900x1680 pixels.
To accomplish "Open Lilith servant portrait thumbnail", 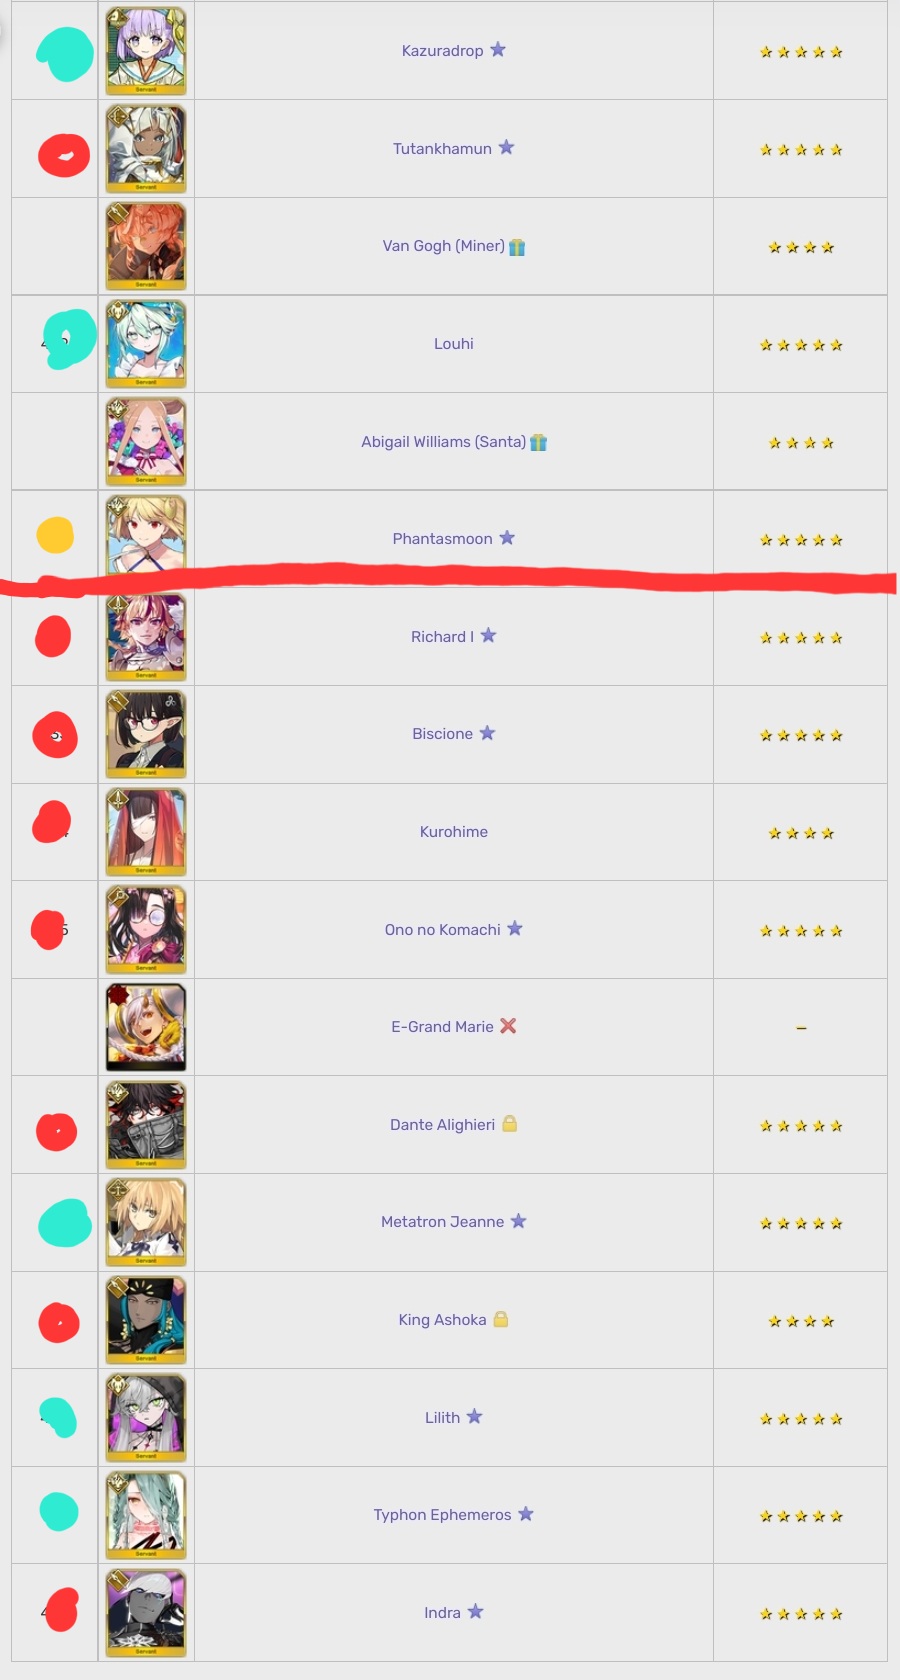I will click(146, 1418).
